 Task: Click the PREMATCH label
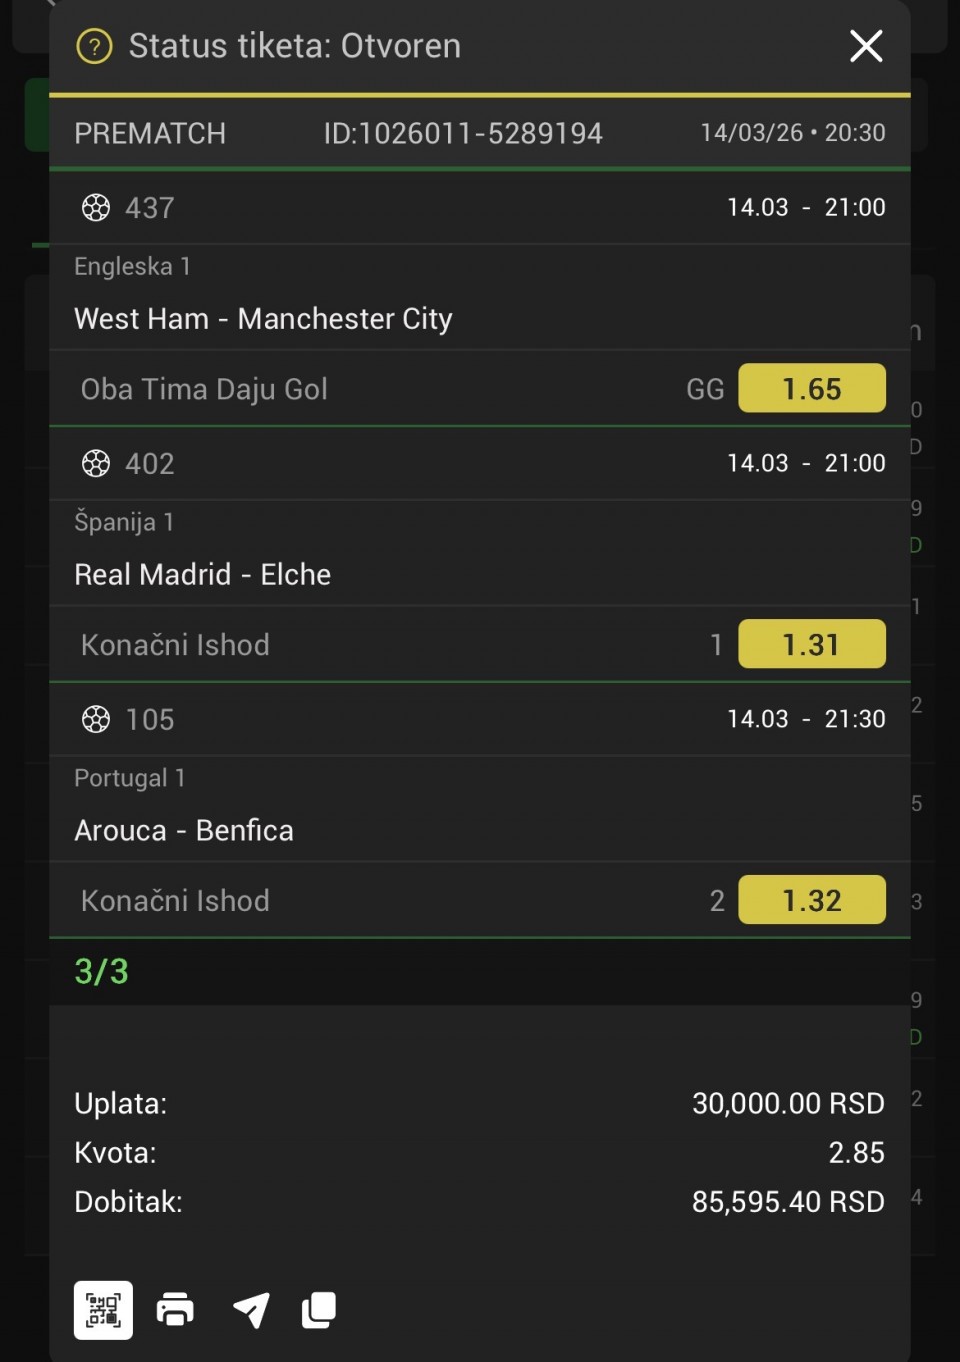[x=150, y=134]
